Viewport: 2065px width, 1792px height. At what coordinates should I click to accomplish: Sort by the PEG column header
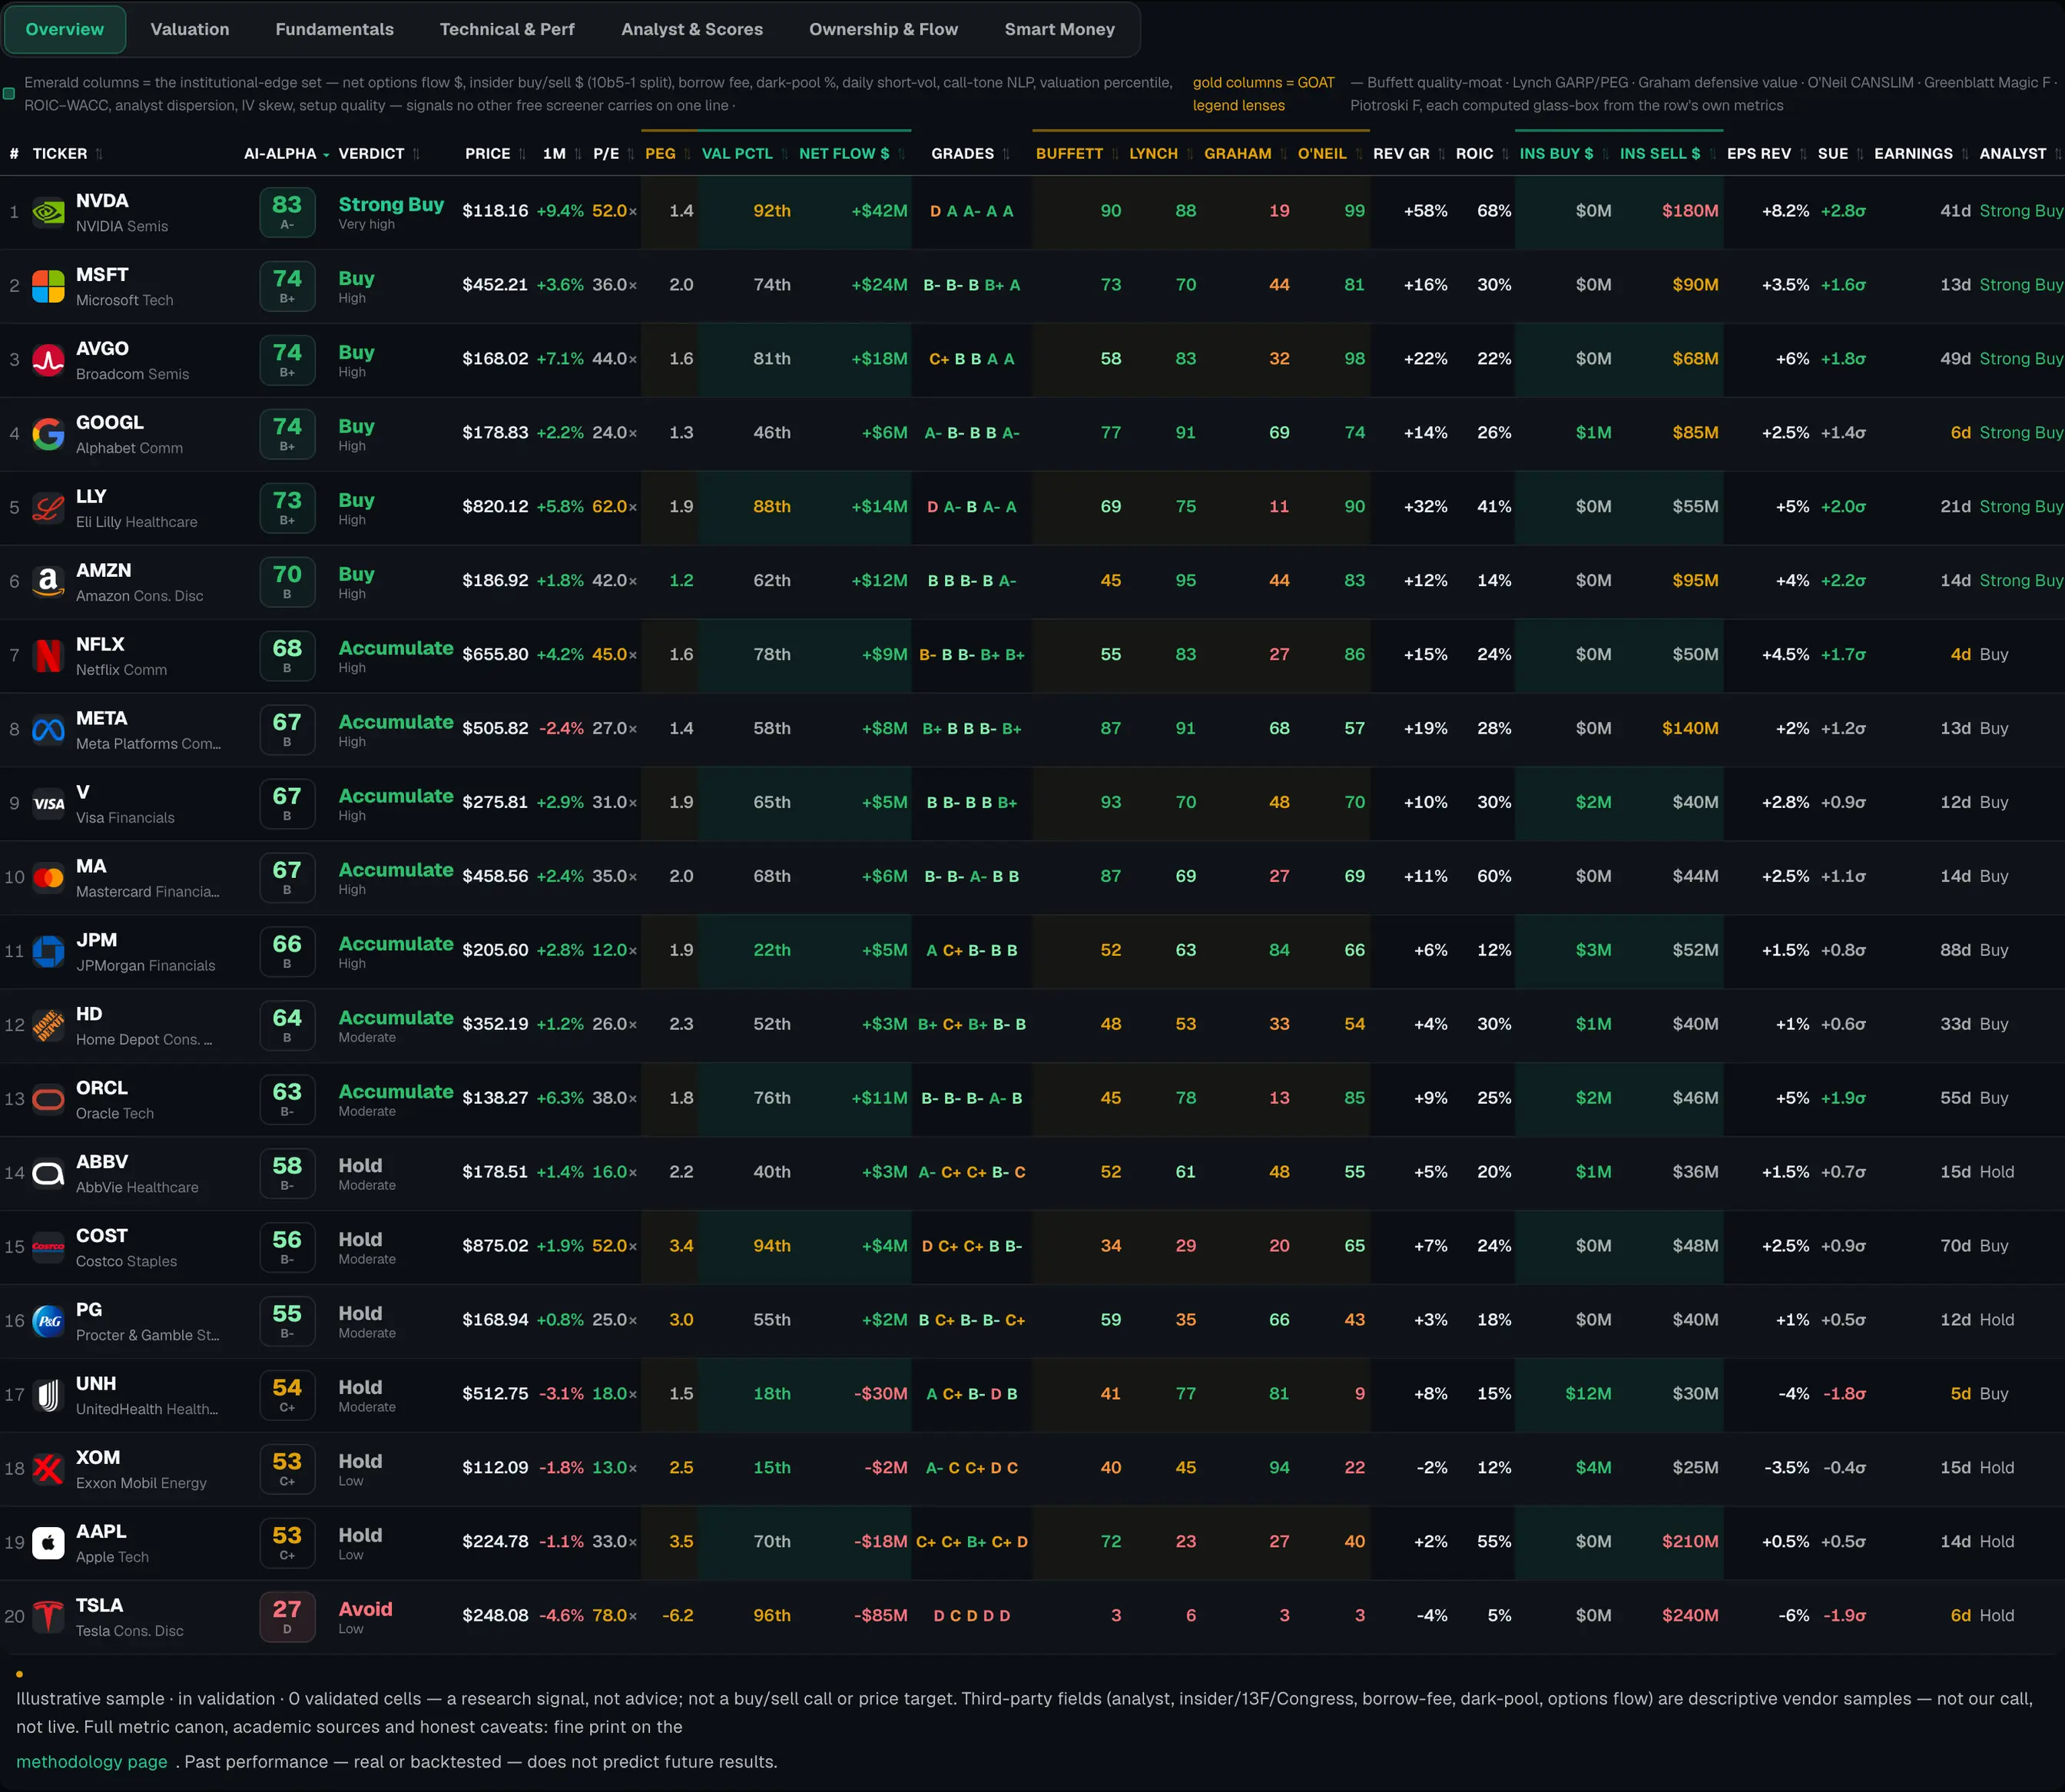667,154
